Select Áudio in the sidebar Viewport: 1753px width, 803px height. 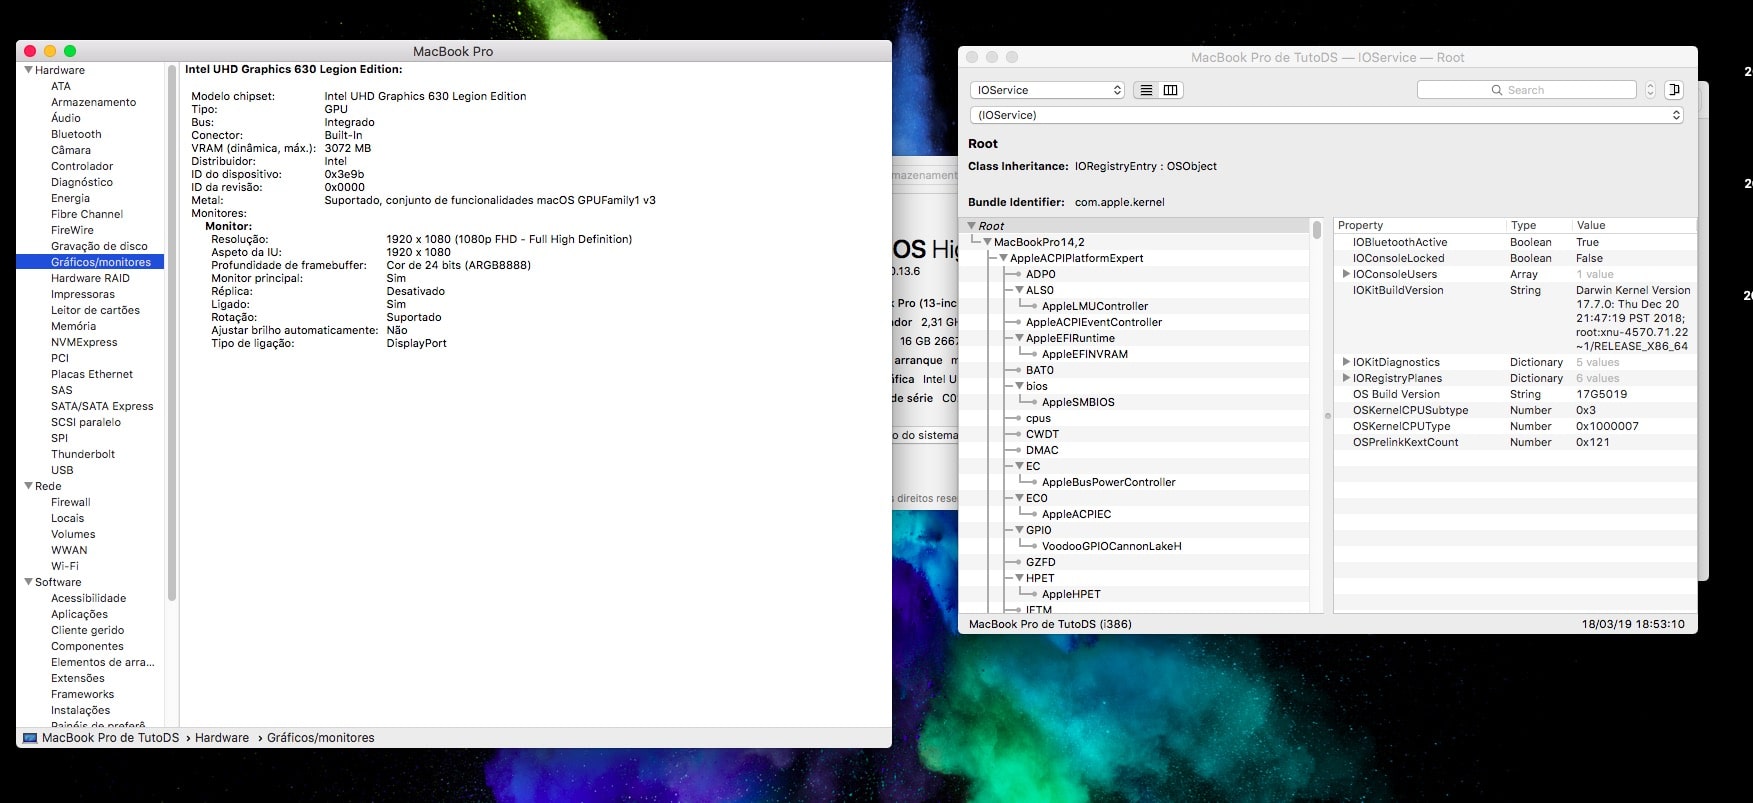point(66,118)
